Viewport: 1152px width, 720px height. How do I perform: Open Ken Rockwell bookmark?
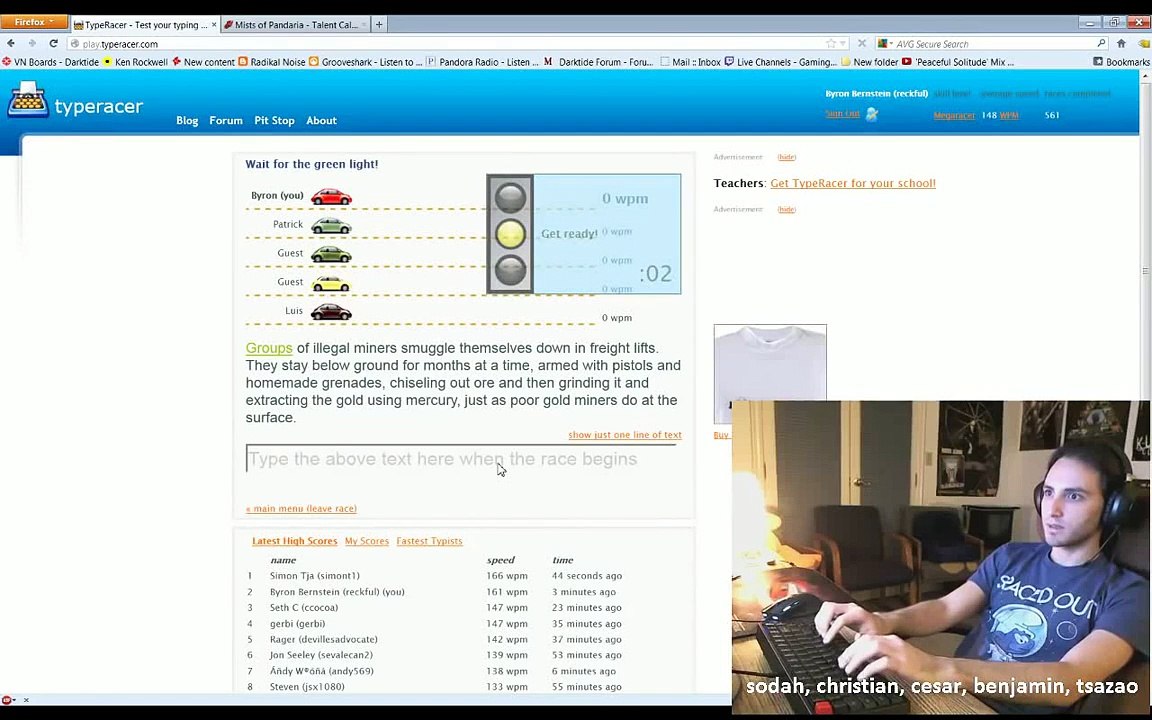point(135,62)
